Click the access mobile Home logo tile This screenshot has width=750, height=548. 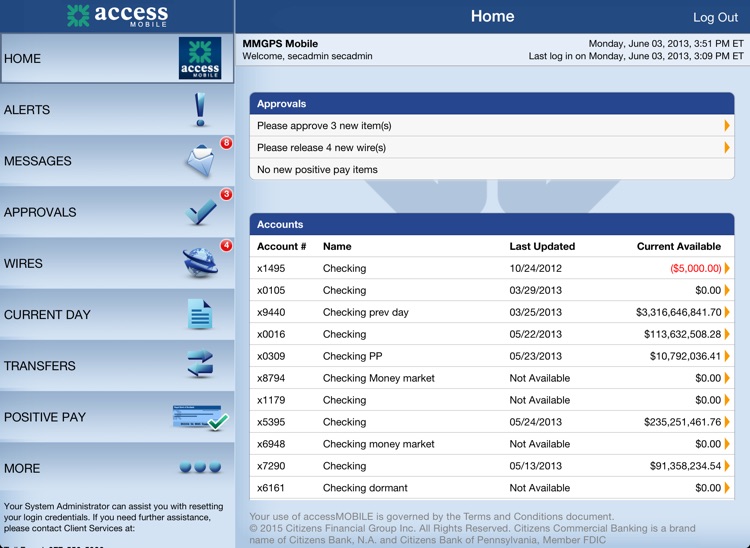pyautogui.click(x=200, y=58)
